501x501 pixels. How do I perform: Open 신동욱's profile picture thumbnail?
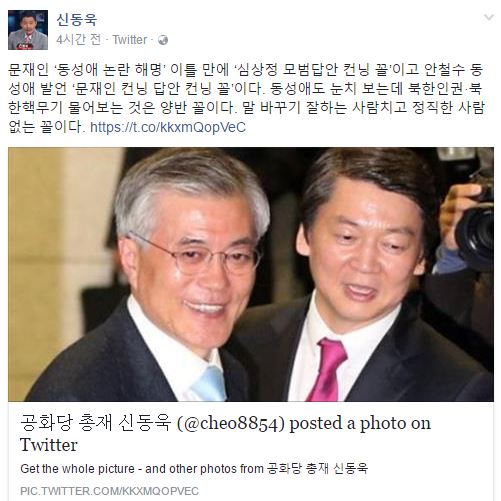click(28, 30)
